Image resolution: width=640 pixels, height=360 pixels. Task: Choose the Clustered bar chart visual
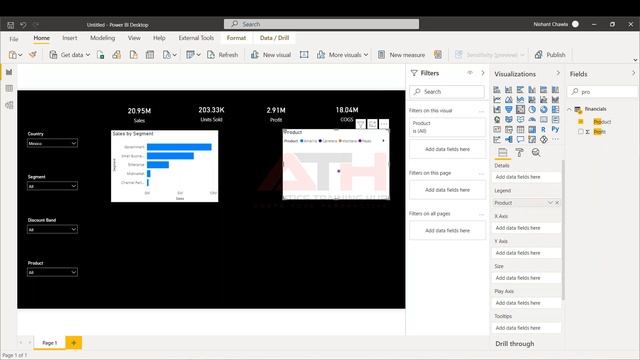[520, 89]
